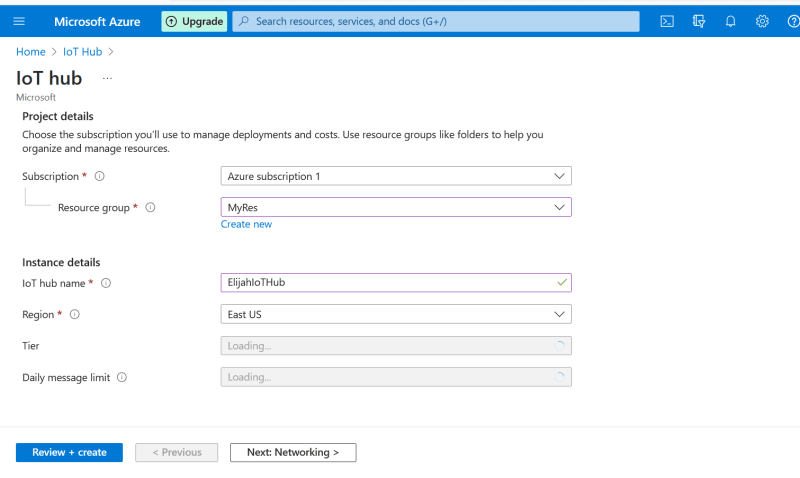
Task: Click the Review + create button
Action: pyautogui.click(x=69, y=452)
